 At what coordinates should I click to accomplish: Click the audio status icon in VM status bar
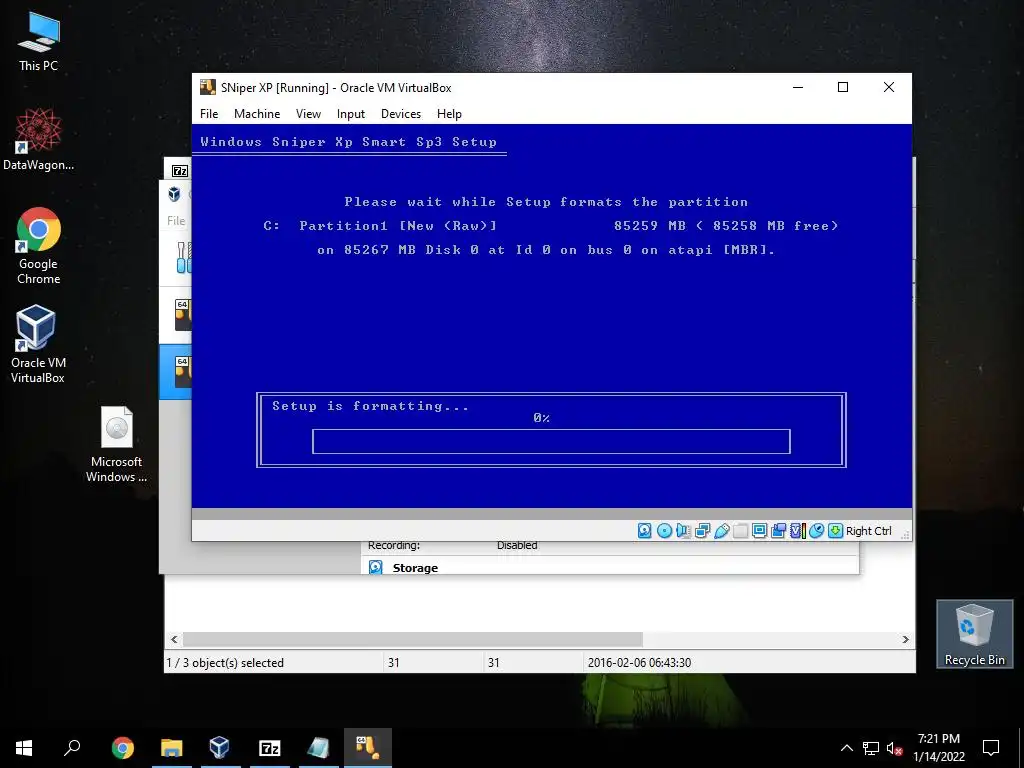click(683, 530)
